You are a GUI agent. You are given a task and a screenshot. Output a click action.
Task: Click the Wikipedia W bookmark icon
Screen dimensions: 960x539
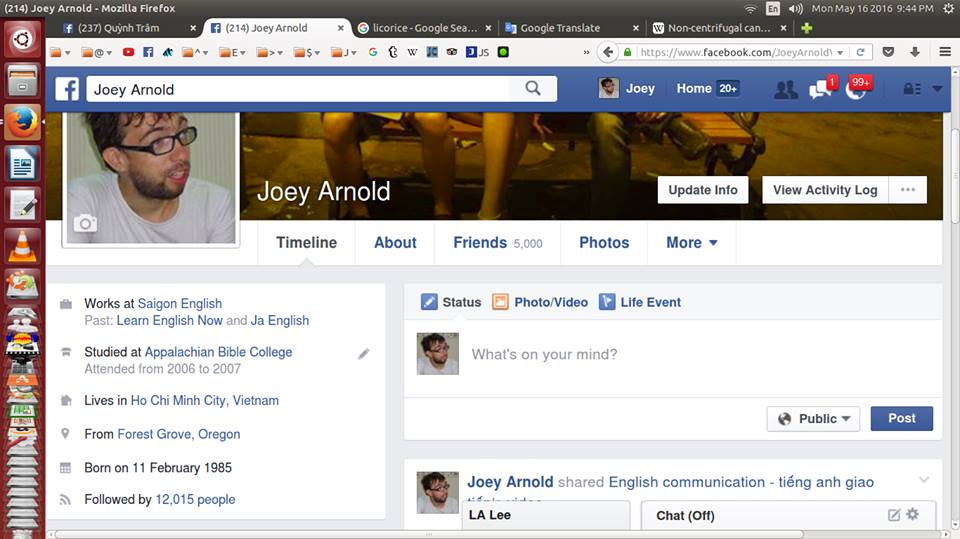coord(412,52)
